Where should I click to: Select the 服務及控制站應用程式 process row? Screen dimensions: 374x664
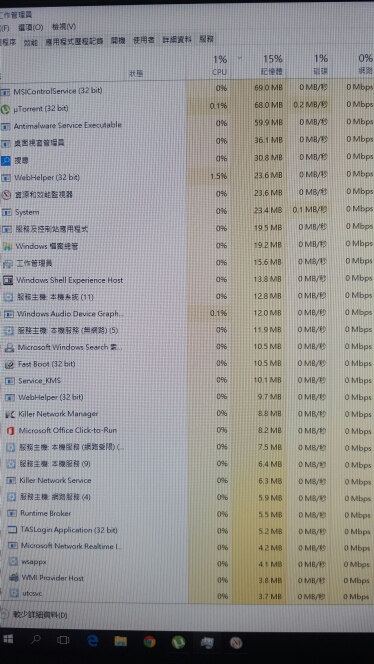pyautogui.click(x=187, y=229)
